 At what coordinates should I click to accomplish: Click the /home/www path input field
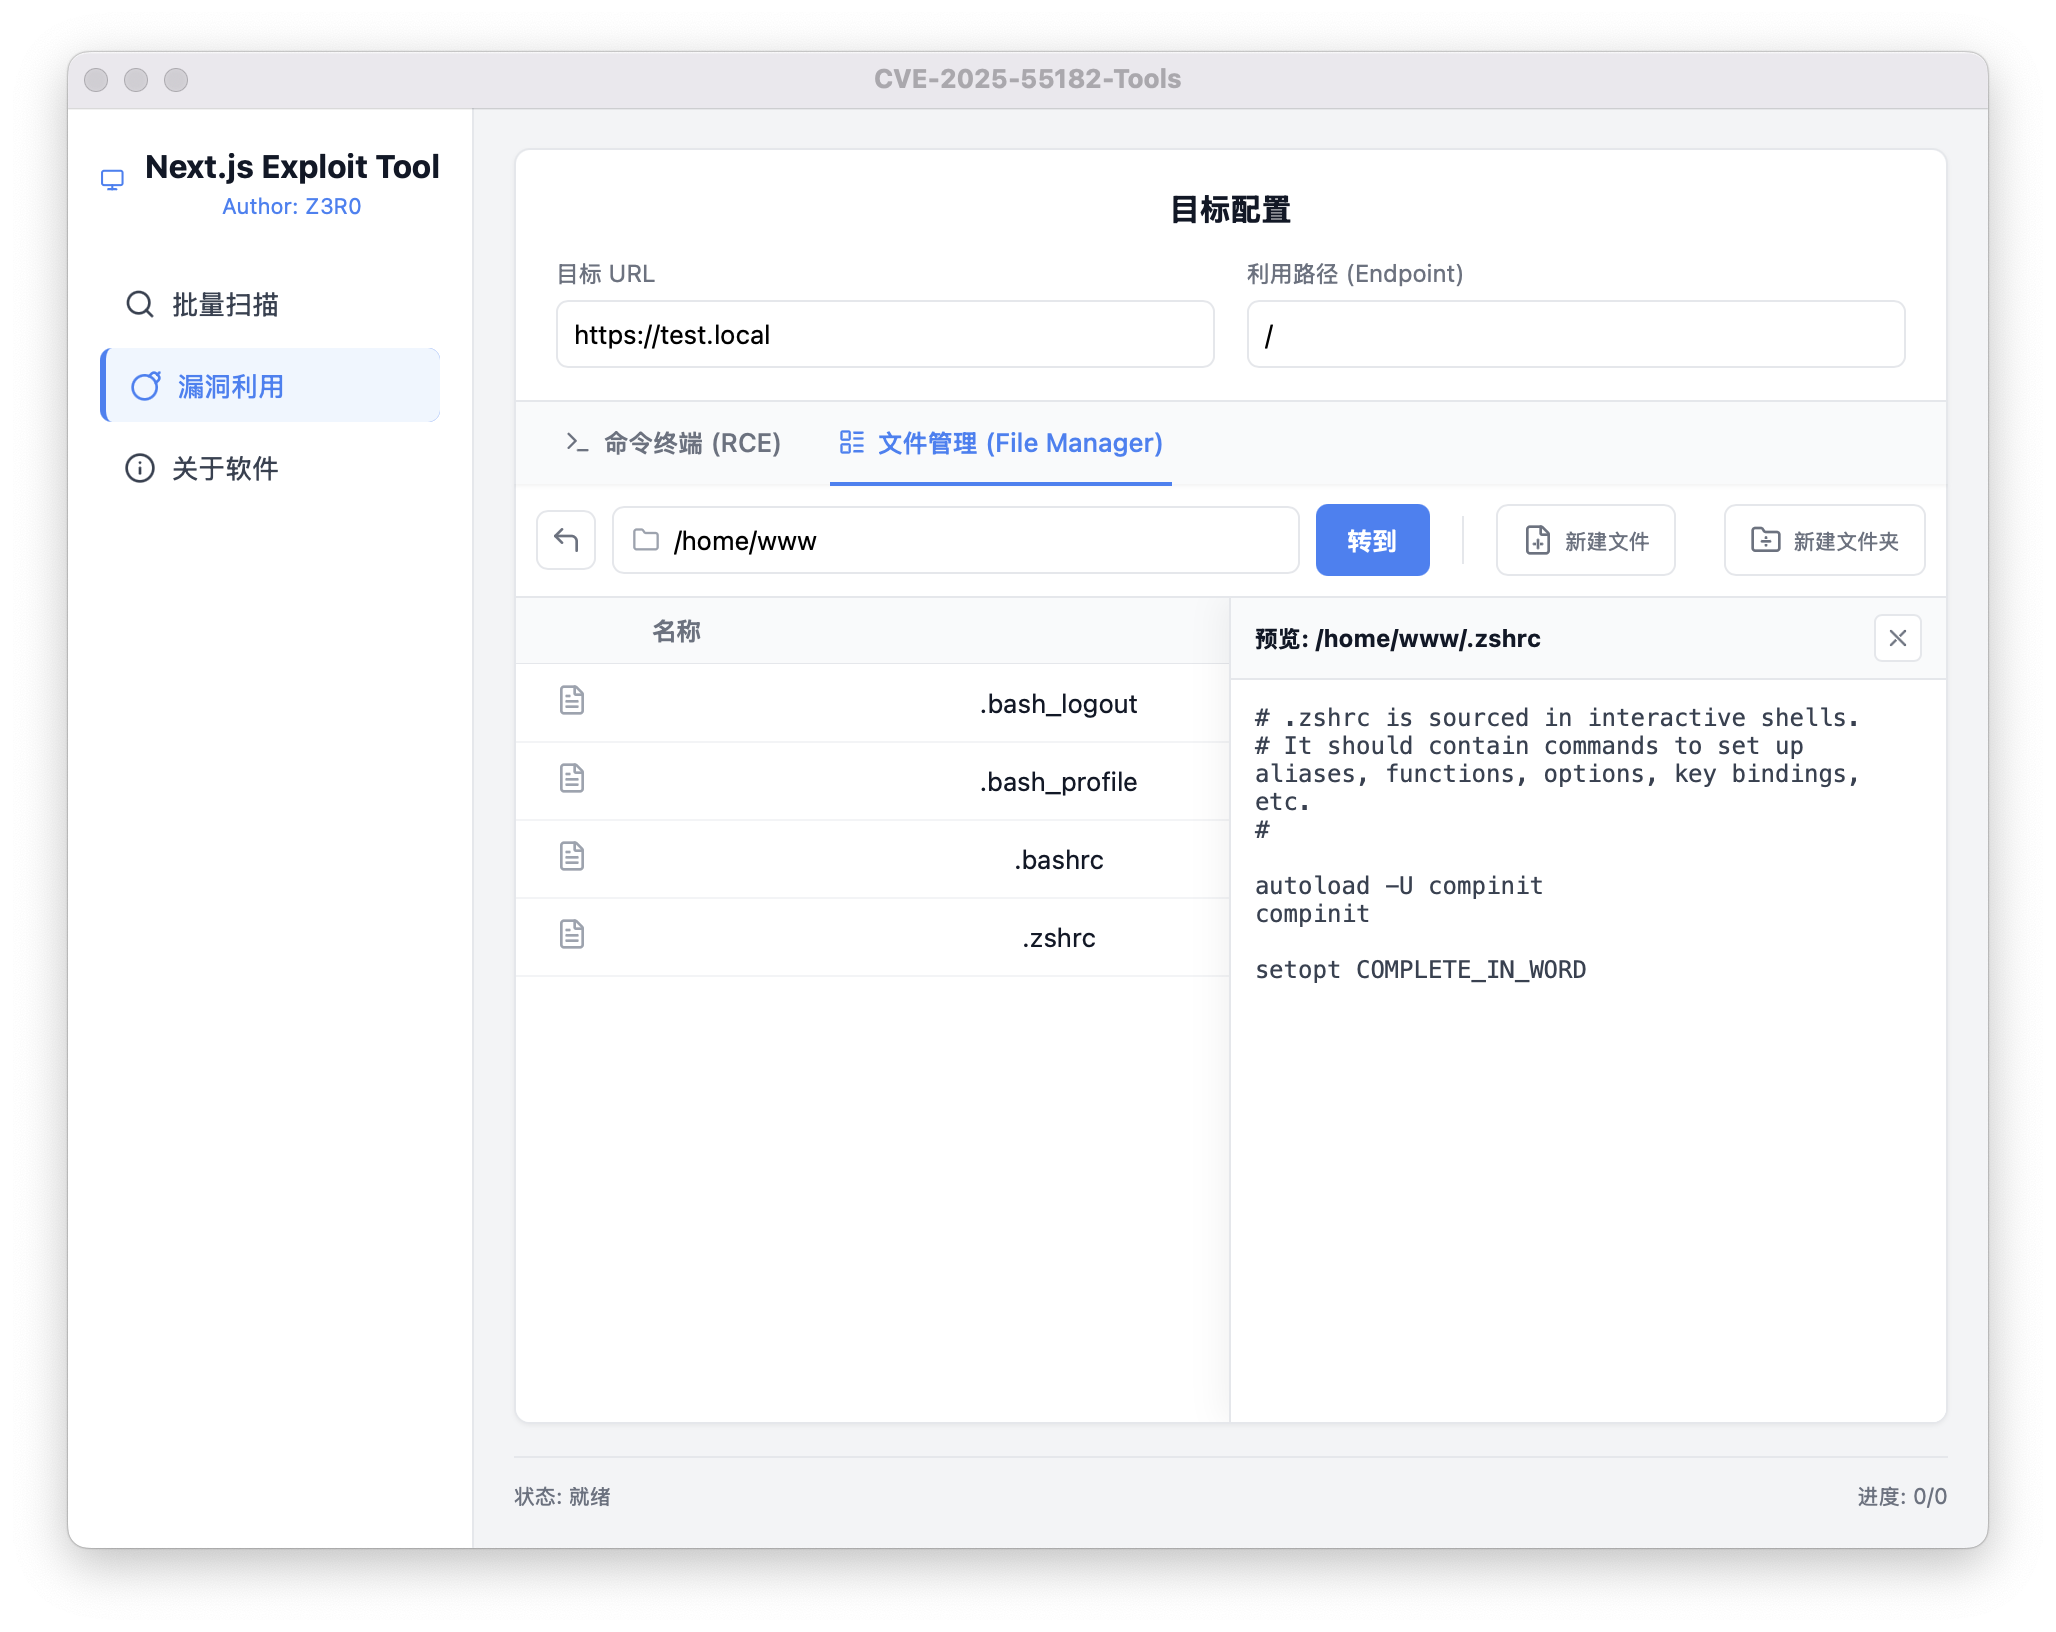tap(956, 540)
